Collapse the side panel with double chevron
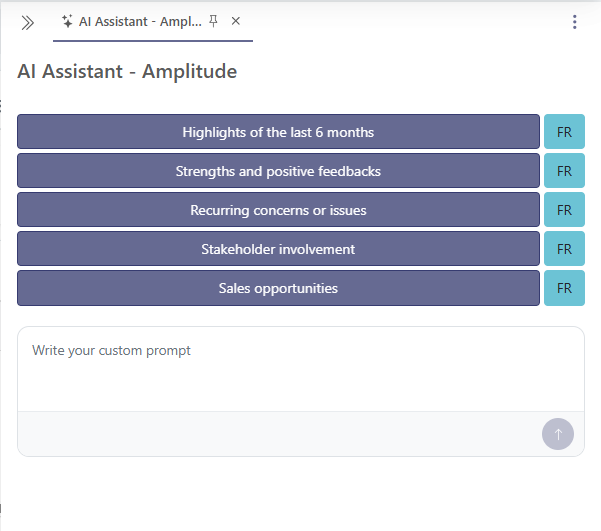Viewport: 601px width, 531px height. pyautogui.click(x=28, y=22)
